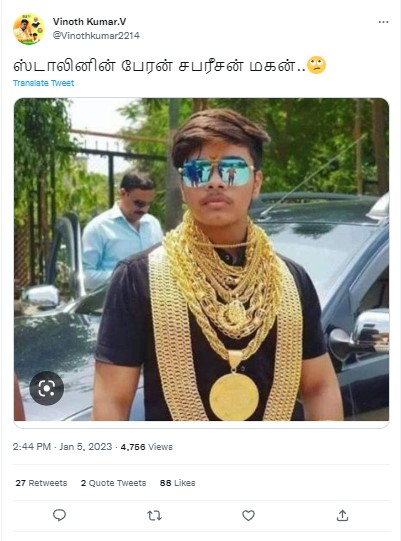Click the reply speech bubble icon
The width and height of the screenshot is (401, 541).
click(59, 515)
